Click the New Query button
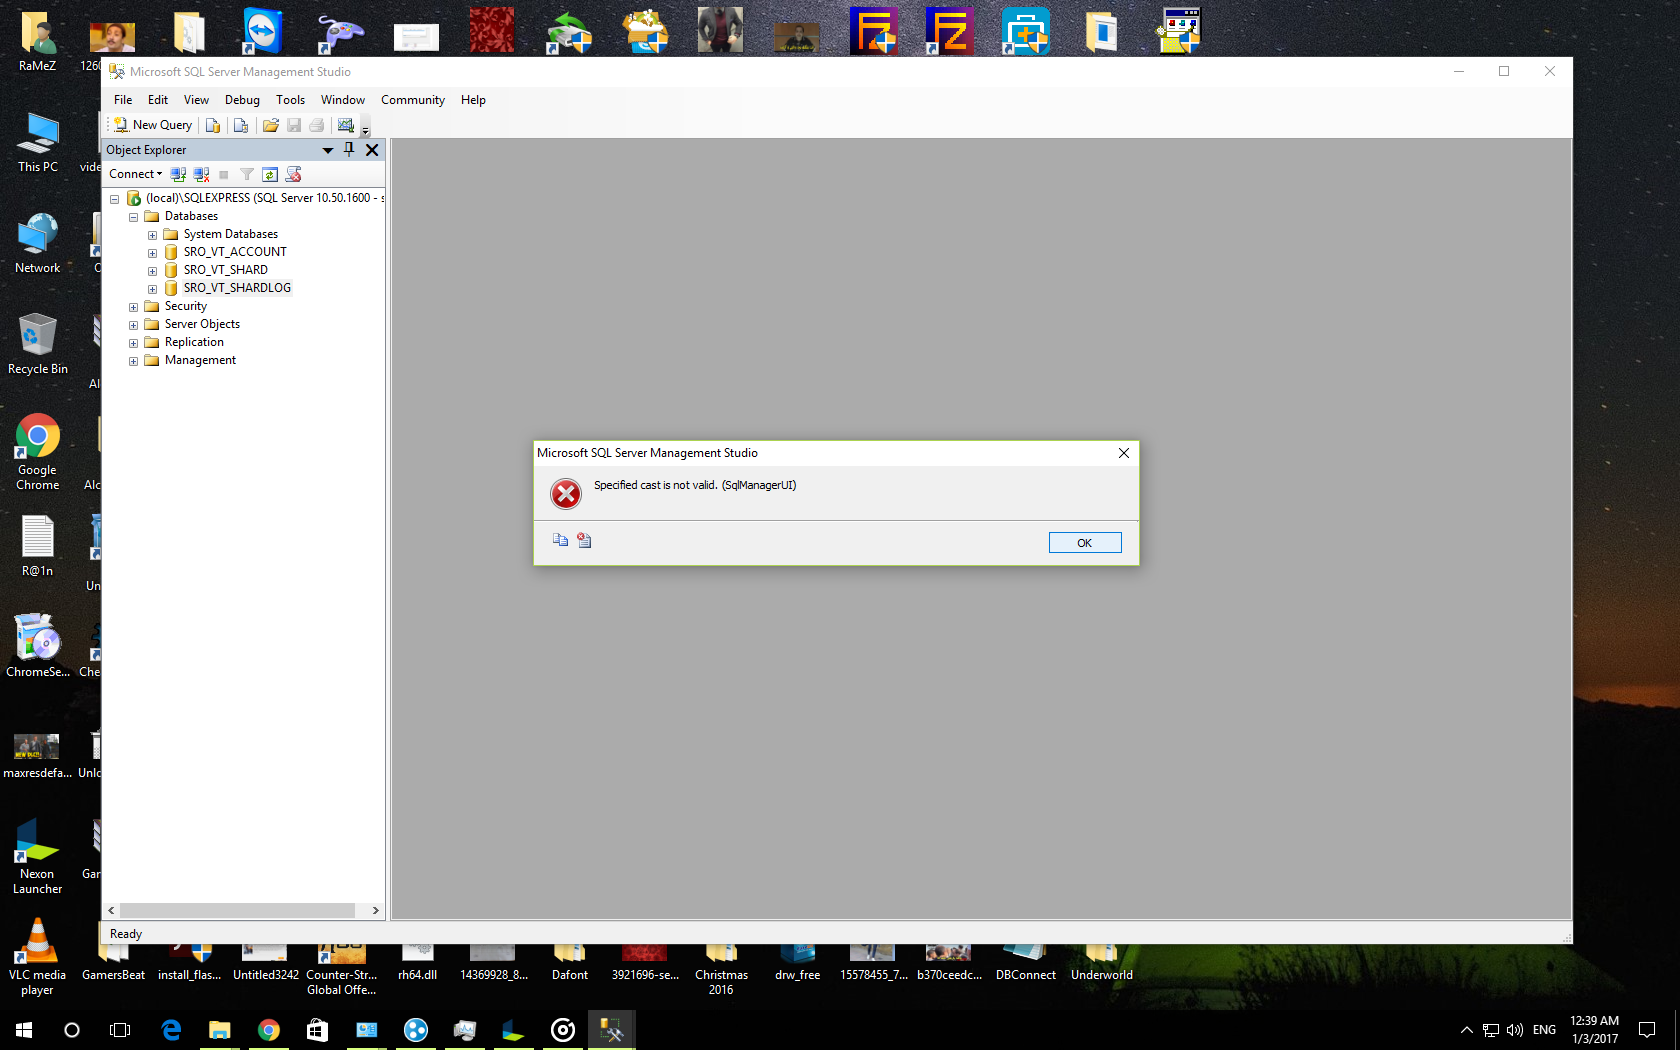This screenshot has width=1680, height=1050. (x=153, y=125)
